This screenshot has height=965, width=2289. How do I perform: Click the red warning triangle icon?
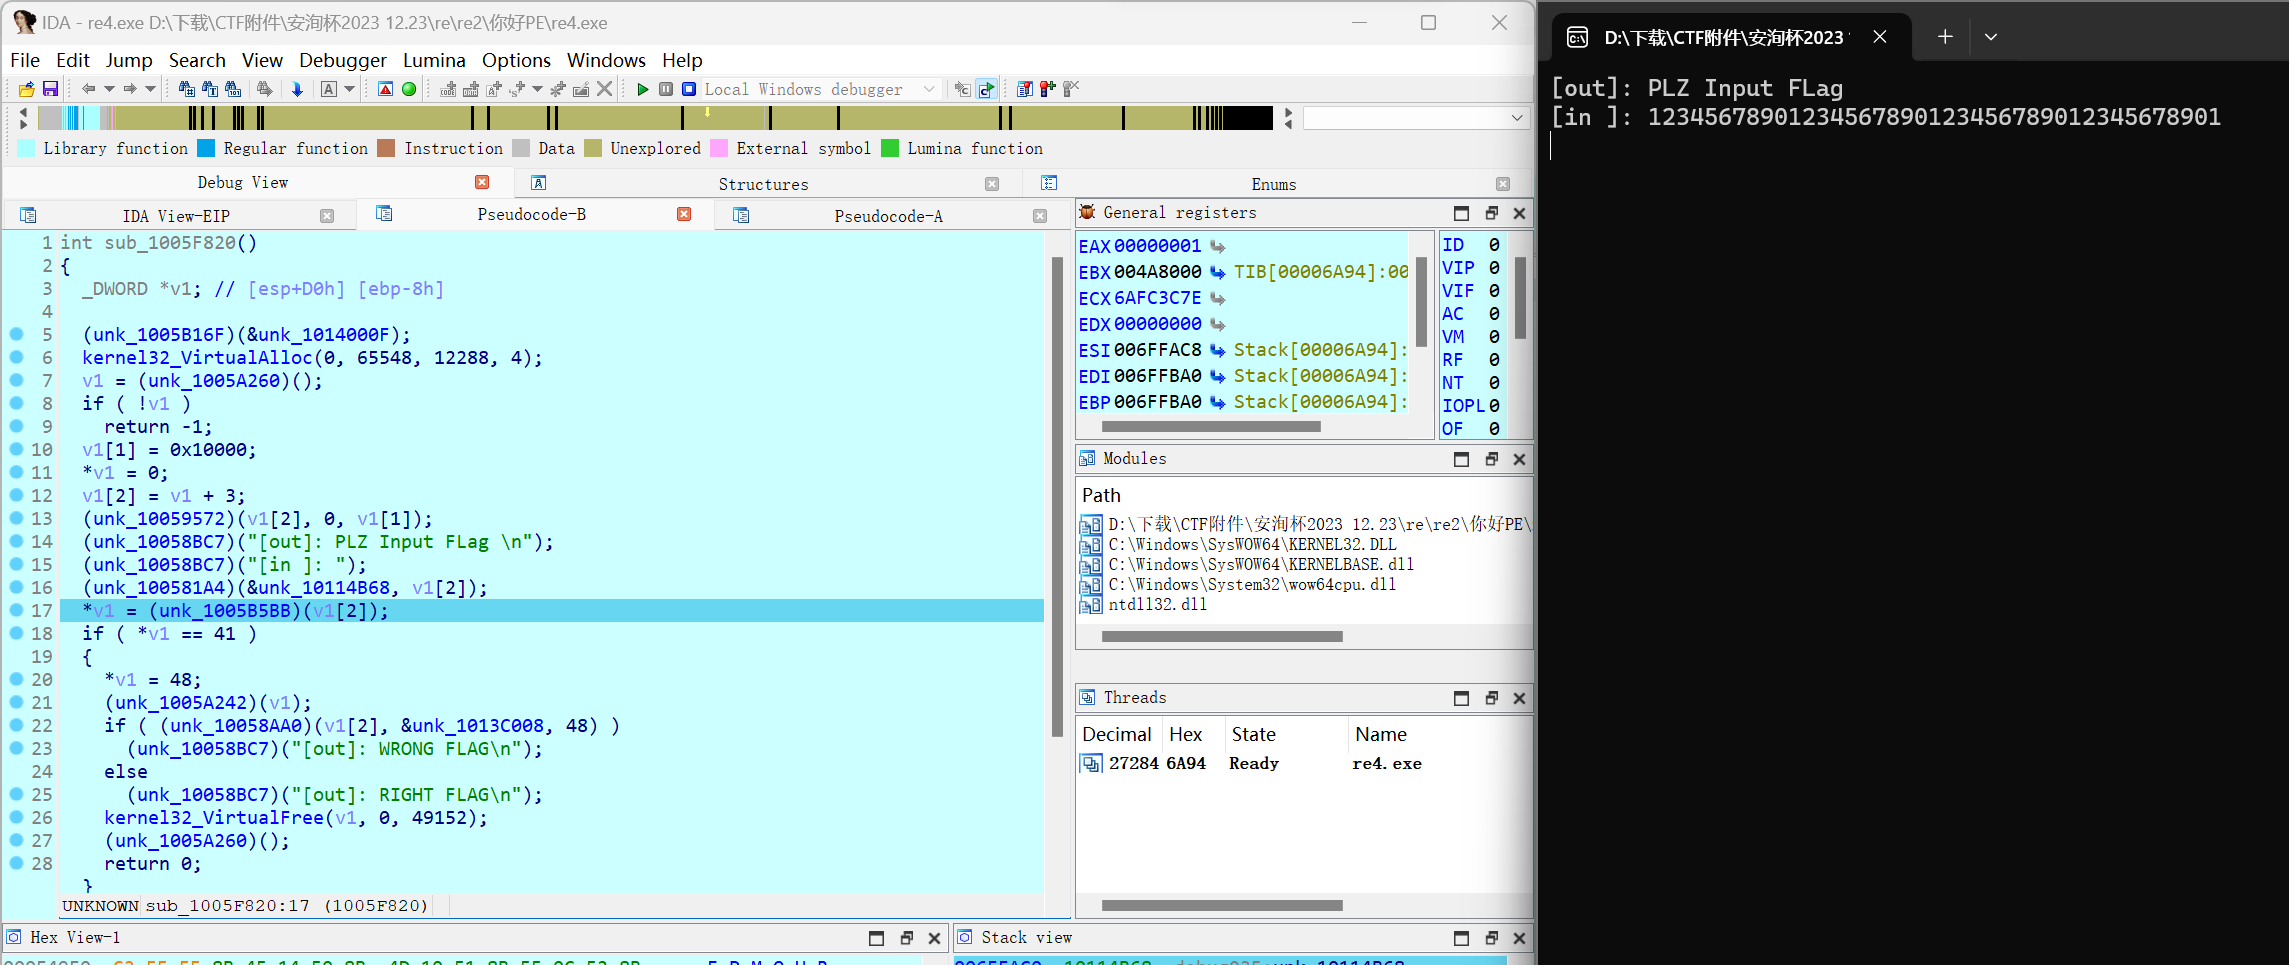[385, 89]
